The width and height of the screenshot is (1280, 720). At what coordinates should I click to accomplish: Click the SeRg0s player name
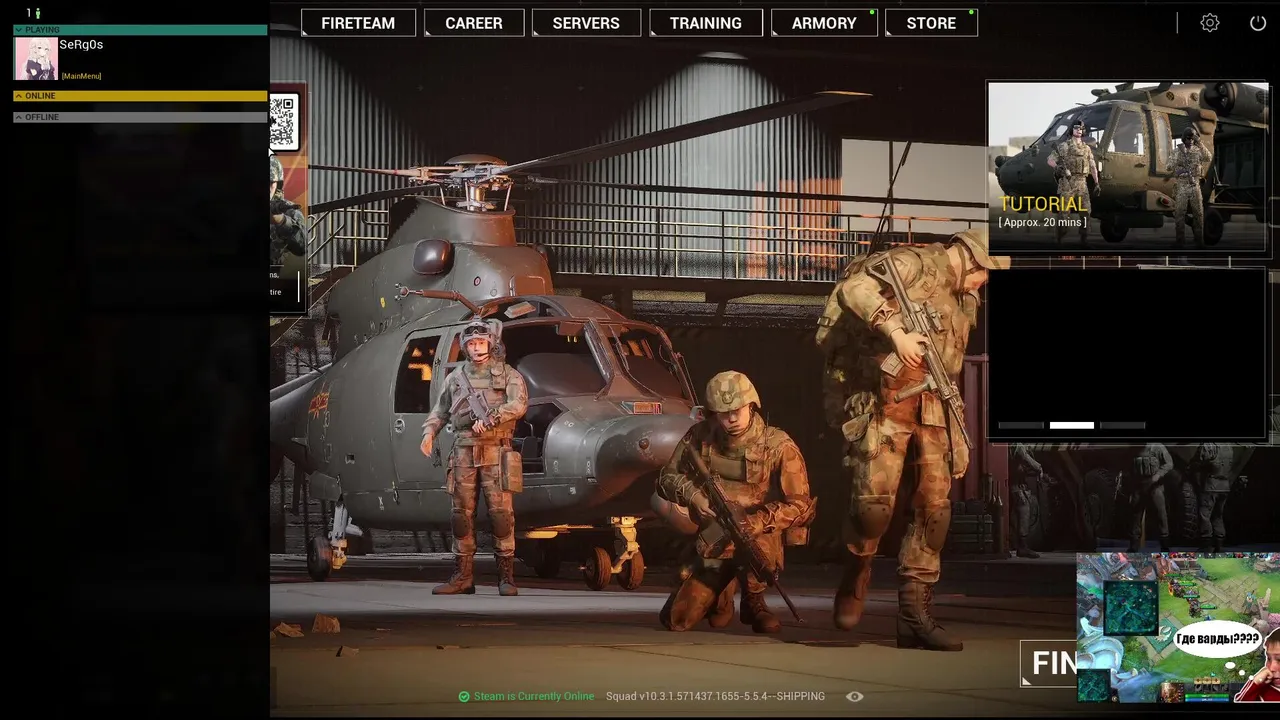(81, 45)
